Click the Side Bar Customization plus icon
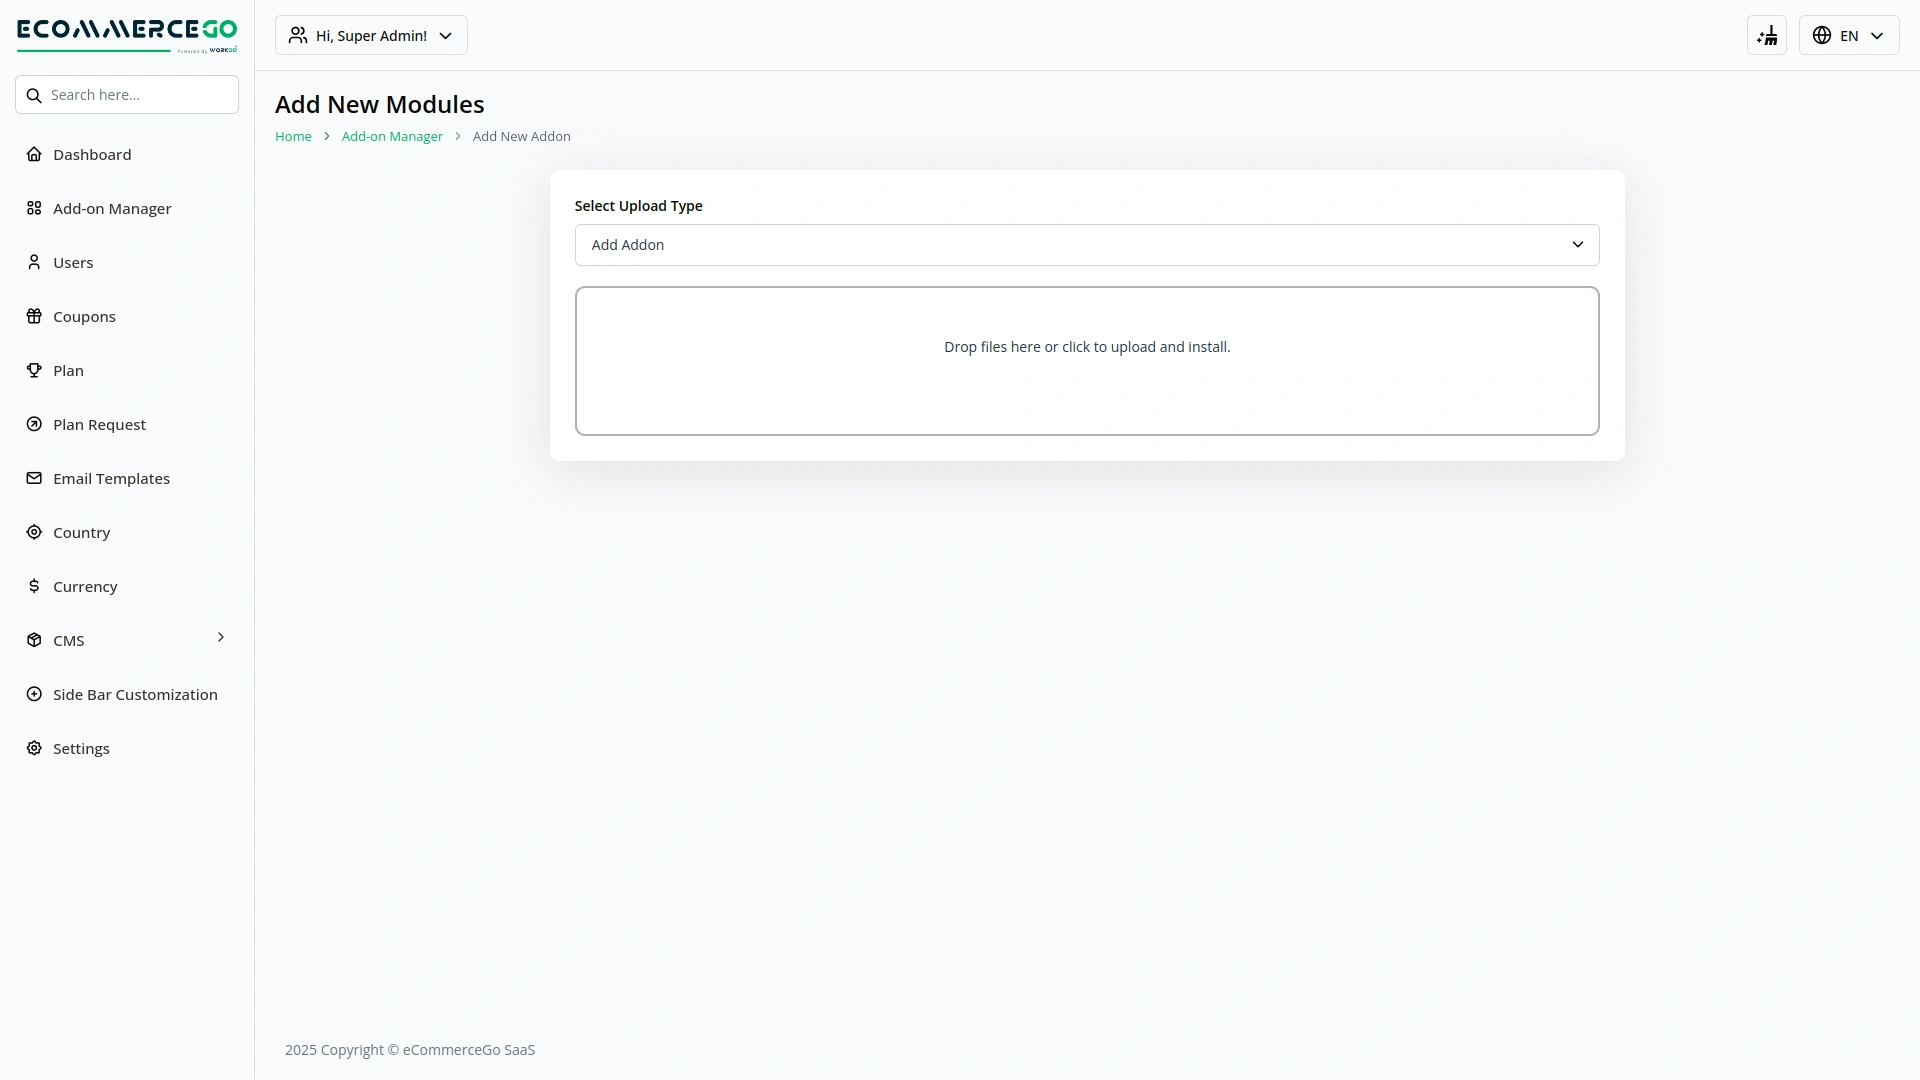Viewport: 1920px width, 1080px height. click(x=34, y=694)
